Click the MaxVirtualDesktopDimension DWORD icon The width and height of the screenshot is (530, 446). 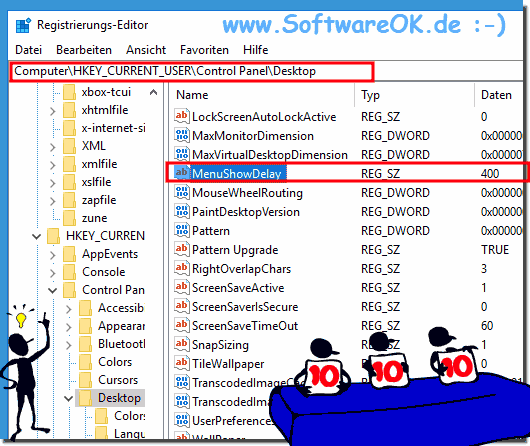(x=182, y=154)
